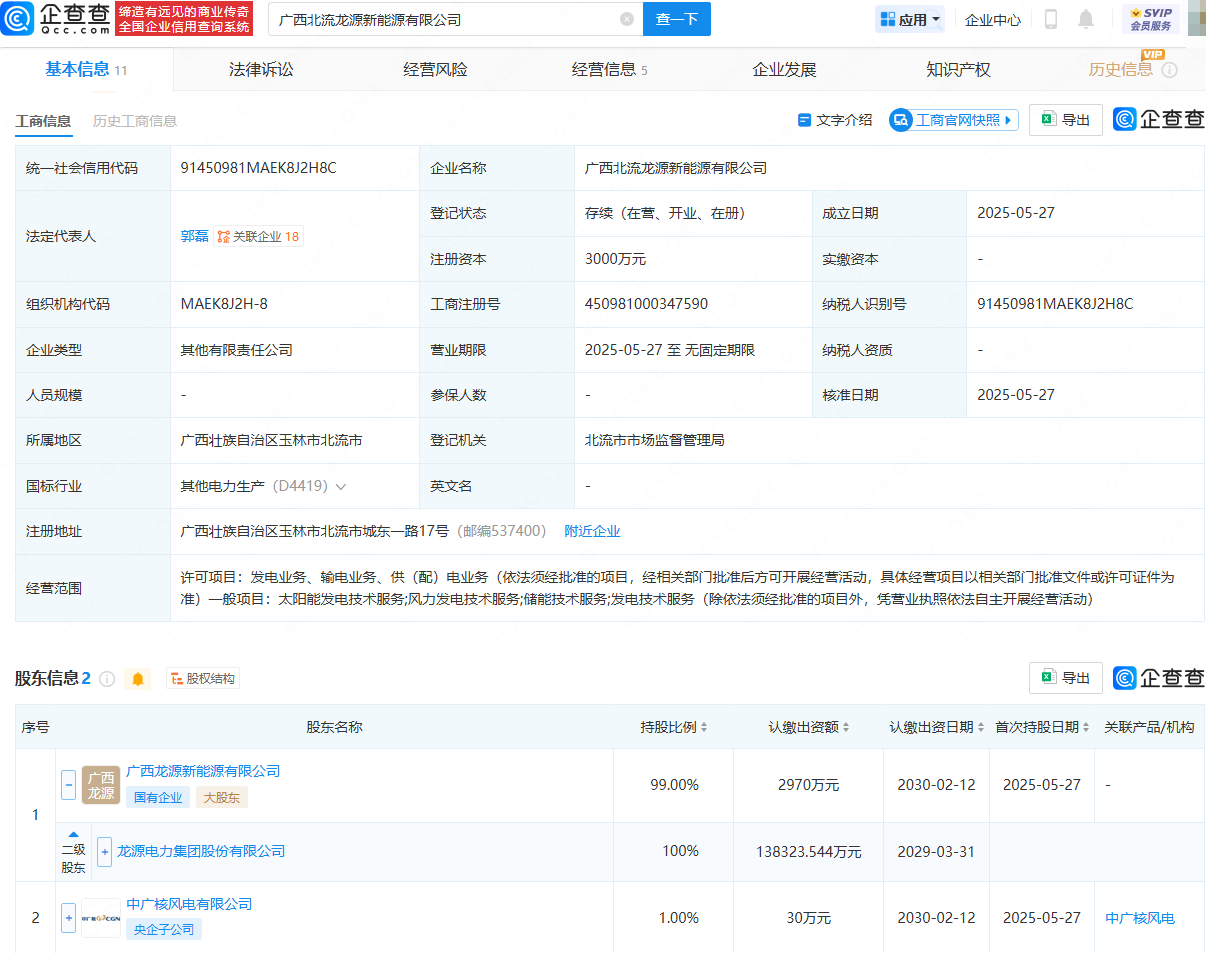Open the 经营风险 tab
This screenshot has width=1206, height=953.
pyautogui.click(x=435, y=70)
